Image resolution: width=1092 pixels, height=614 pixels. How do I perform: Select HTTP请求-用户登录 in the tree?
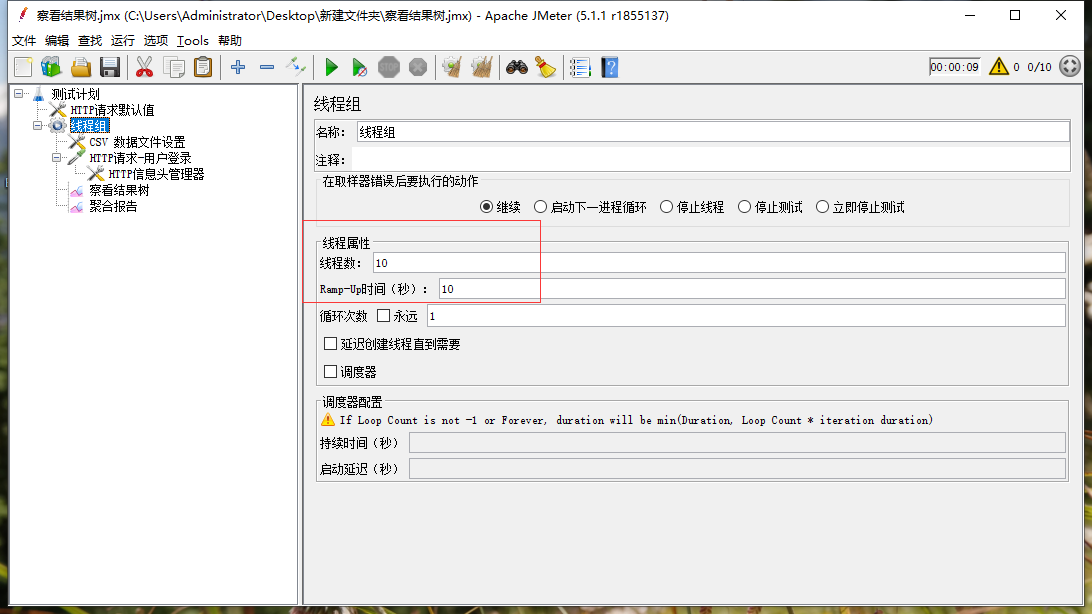click(140, 158)
